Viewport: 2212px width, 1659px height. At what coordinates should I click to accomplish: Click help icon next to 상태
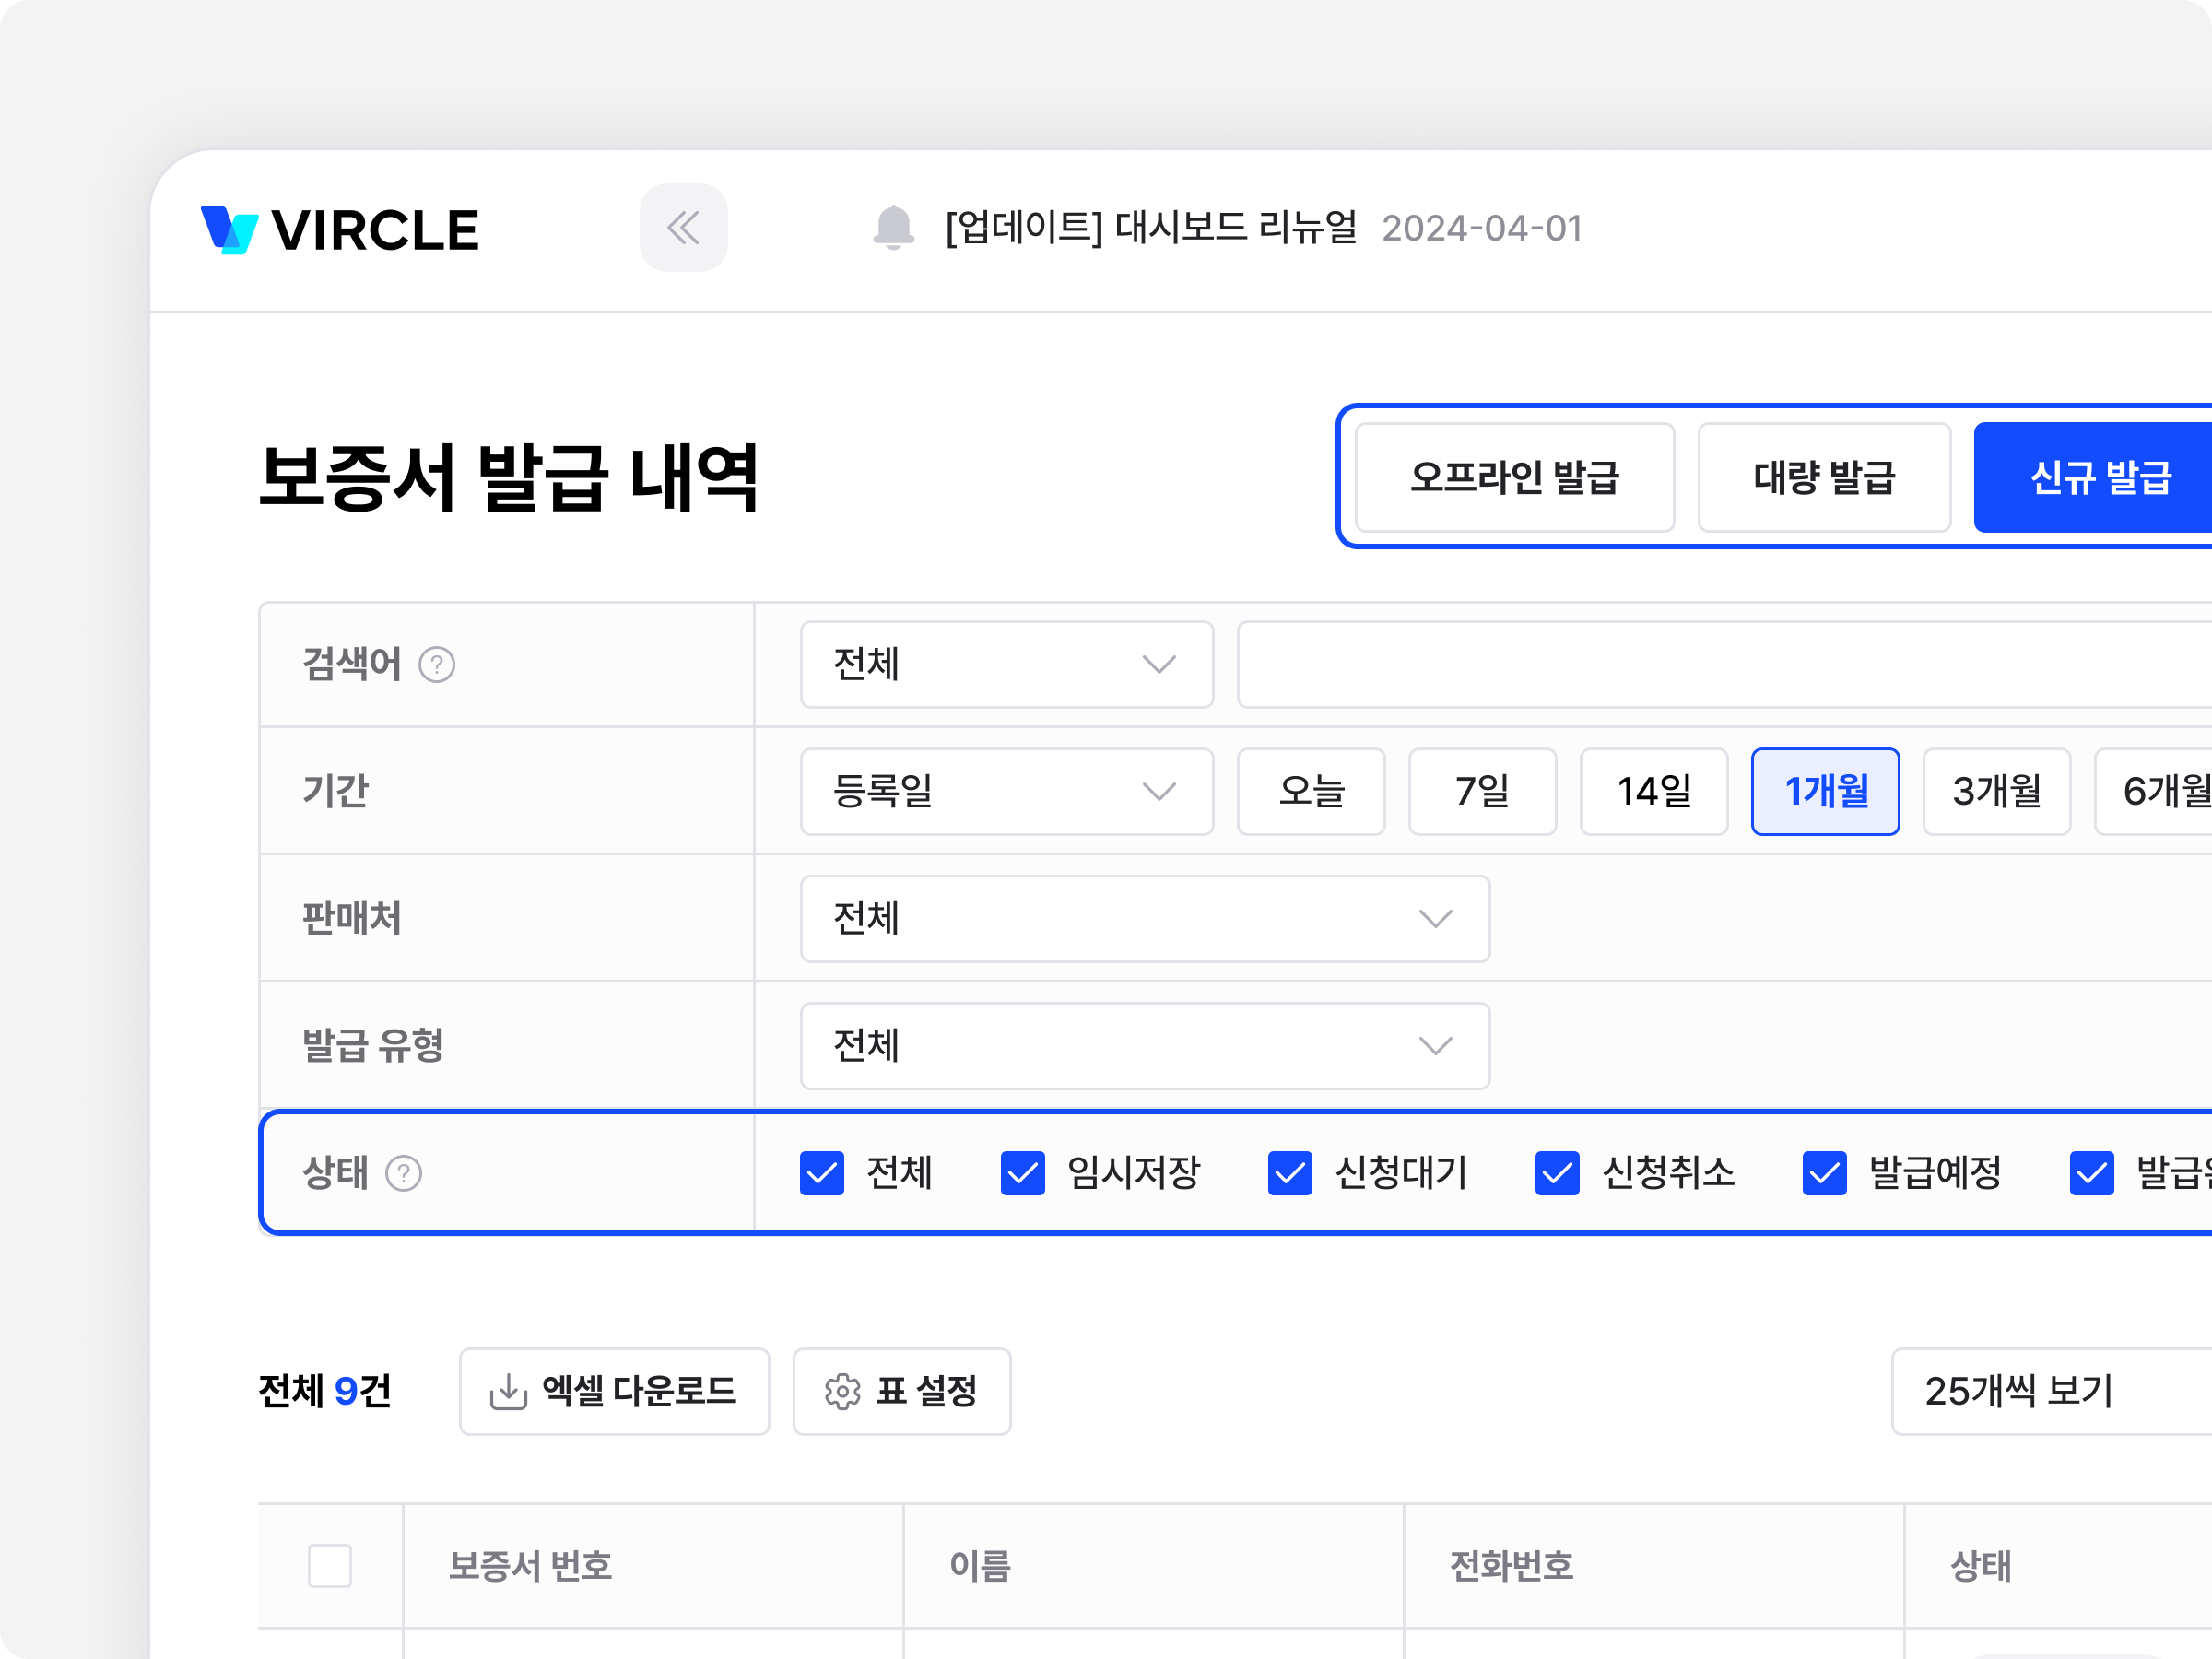pos(404,1173)
